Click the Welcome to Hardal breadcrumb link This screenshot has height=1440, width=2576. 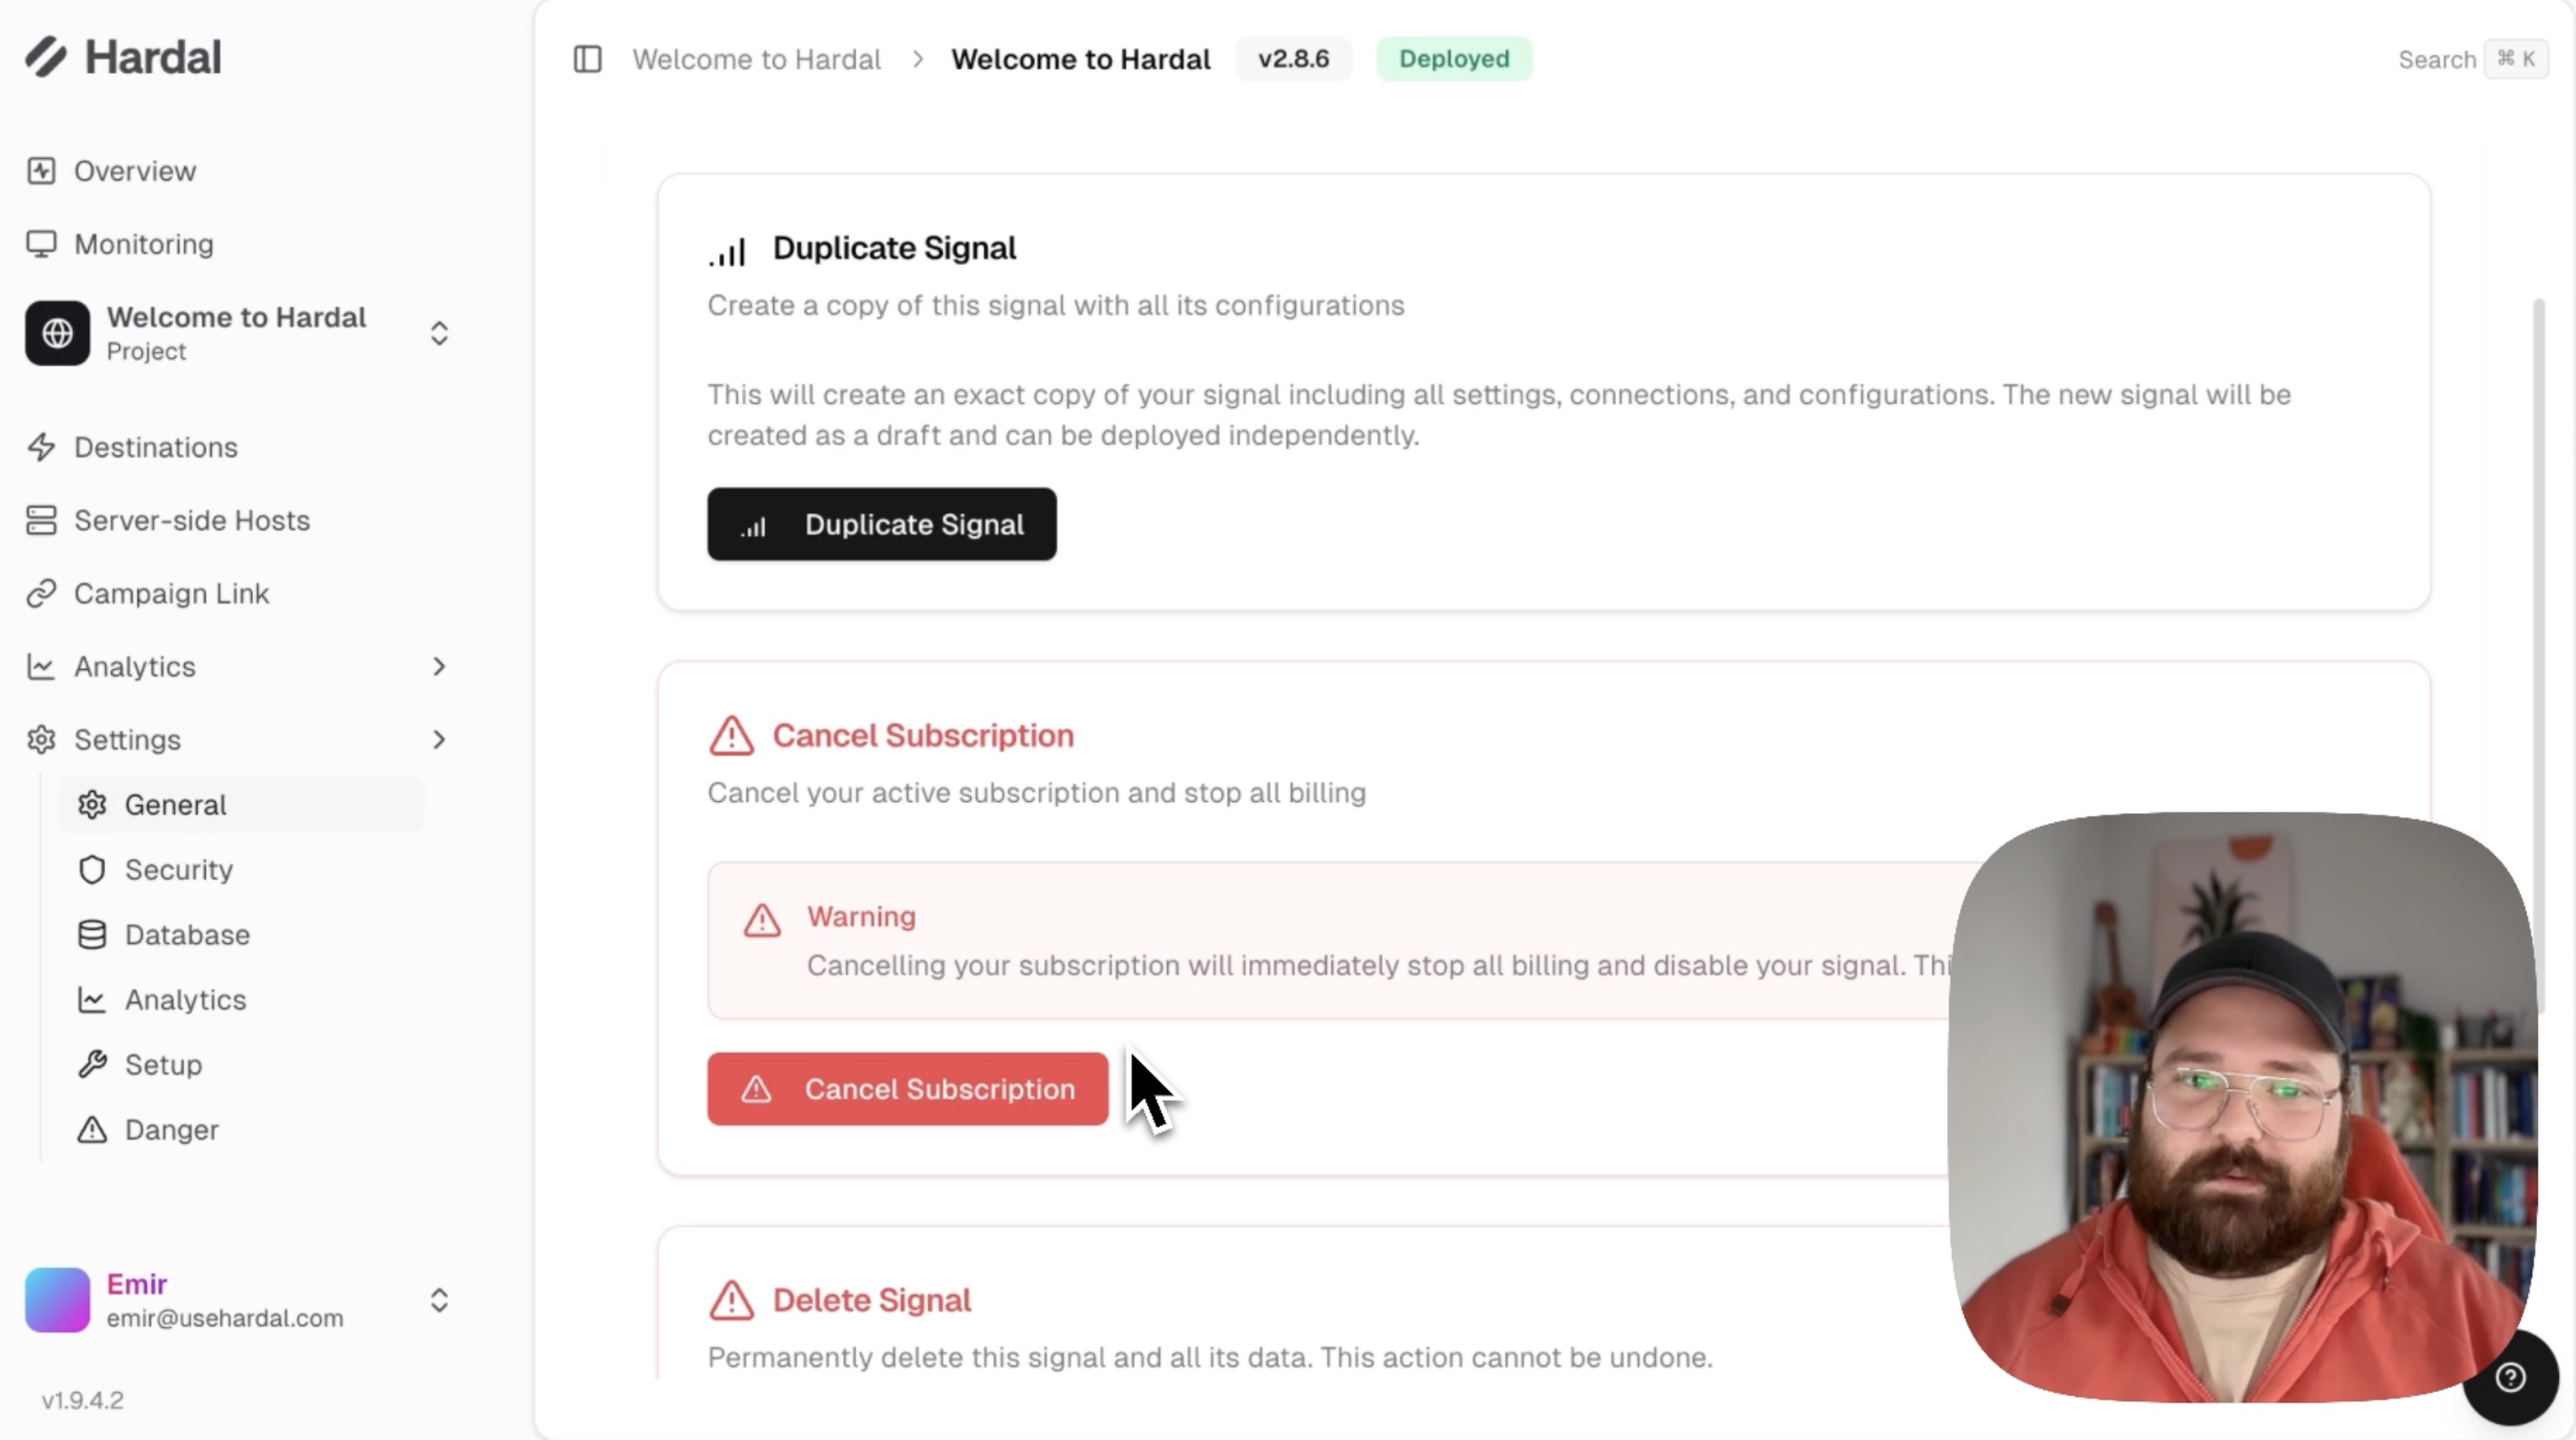tap(756, 59)
